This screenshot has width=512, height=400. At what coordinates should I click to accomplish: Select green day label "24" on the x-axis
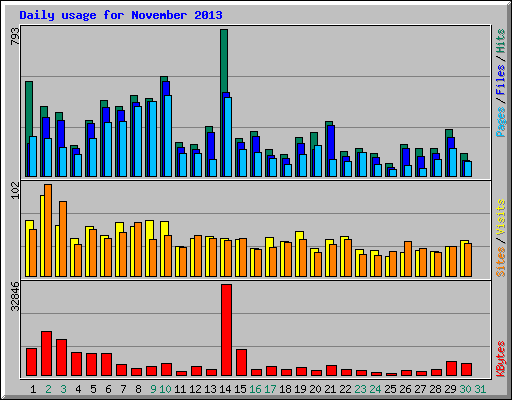tap(375, 389)
